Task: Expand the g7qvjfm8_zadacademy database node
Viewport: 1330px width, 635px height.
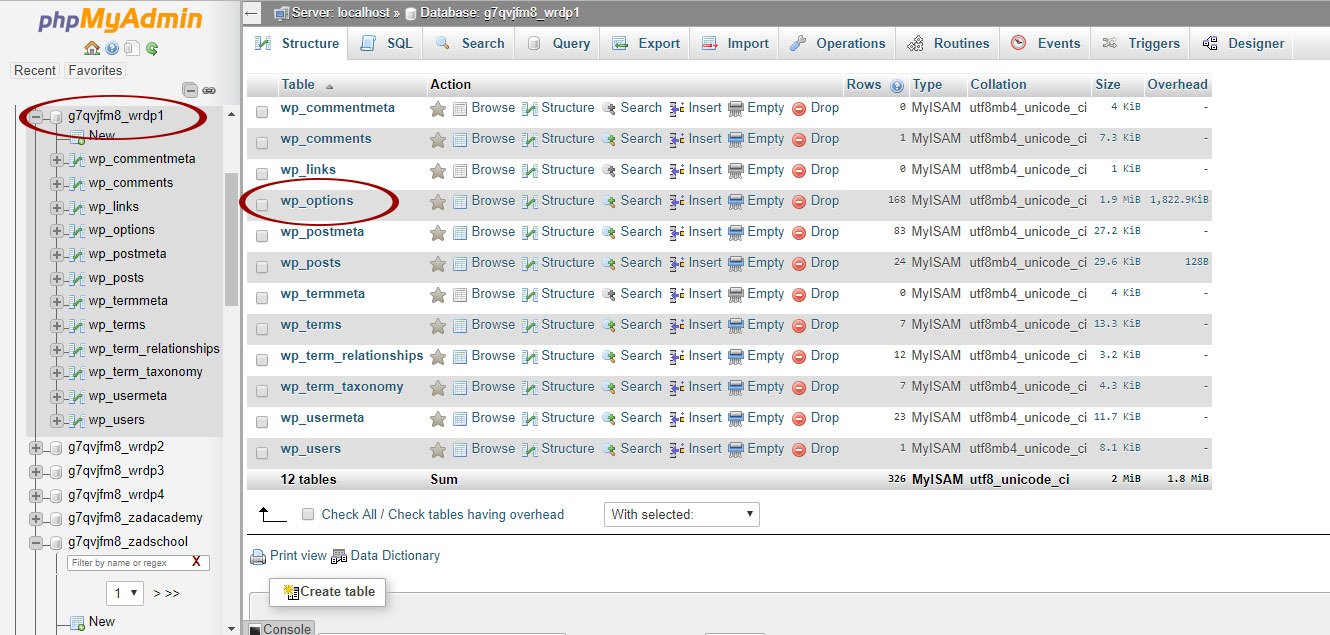Action: 36,519
